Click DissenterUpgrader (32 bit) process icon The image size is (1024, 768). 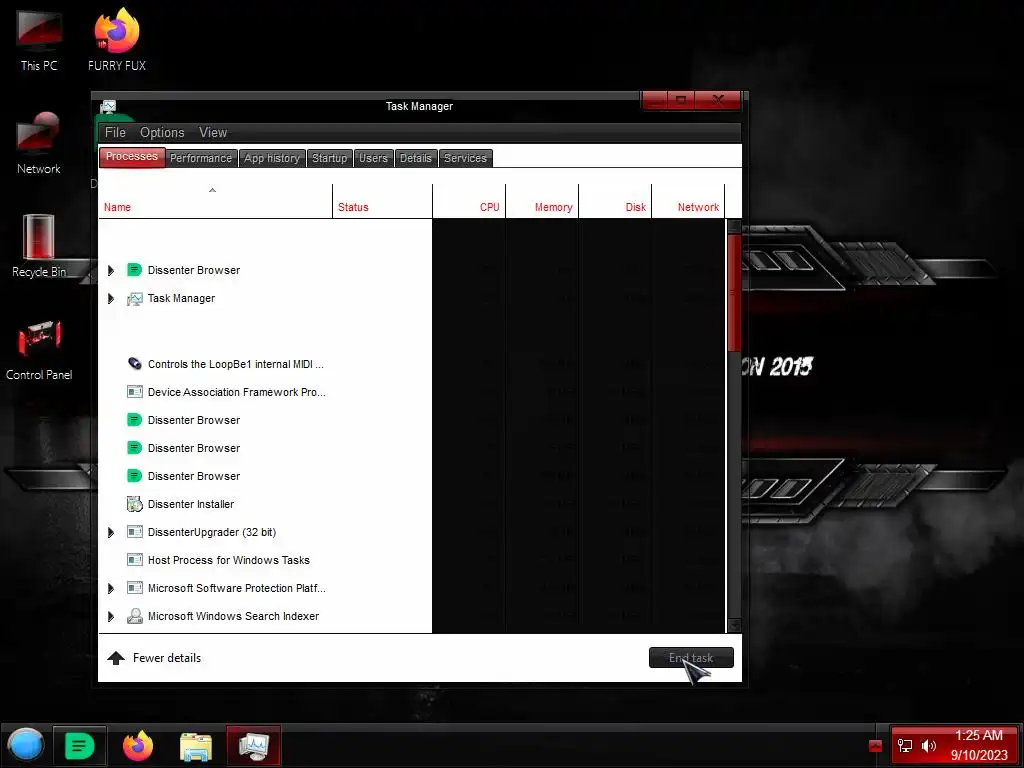tap(134, 532)
